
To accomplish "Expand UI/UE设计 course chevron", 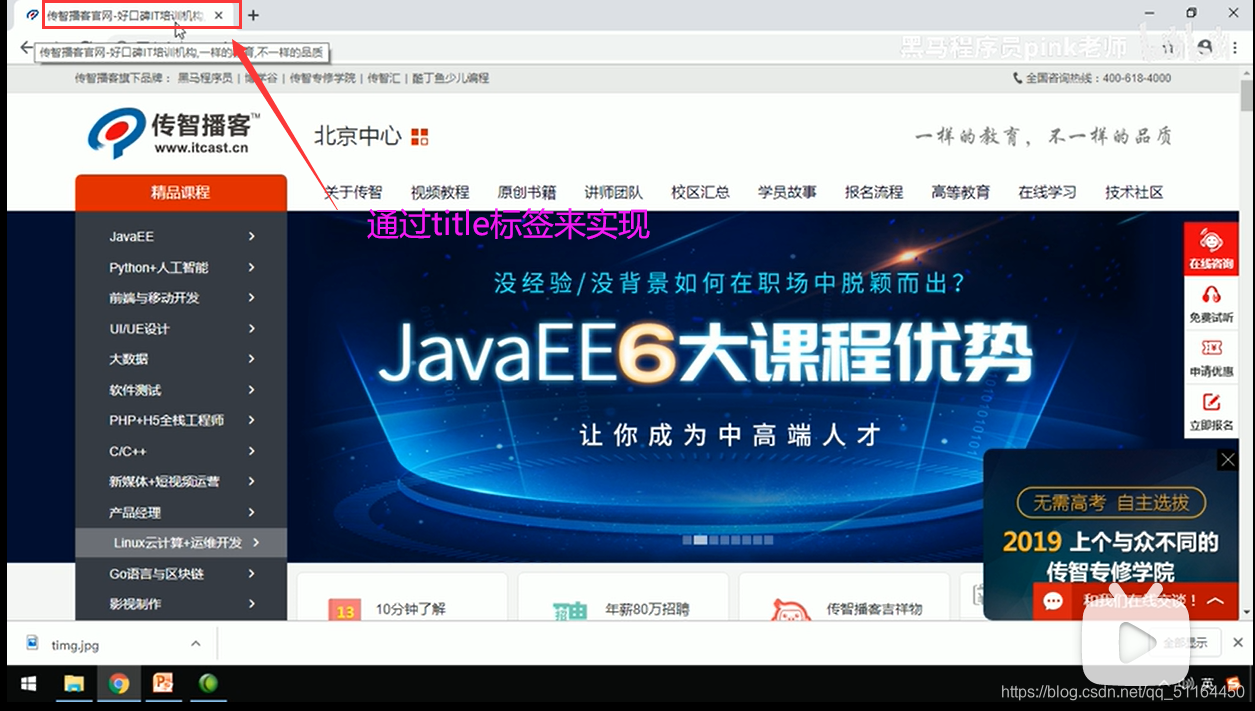I will [252, 329].
